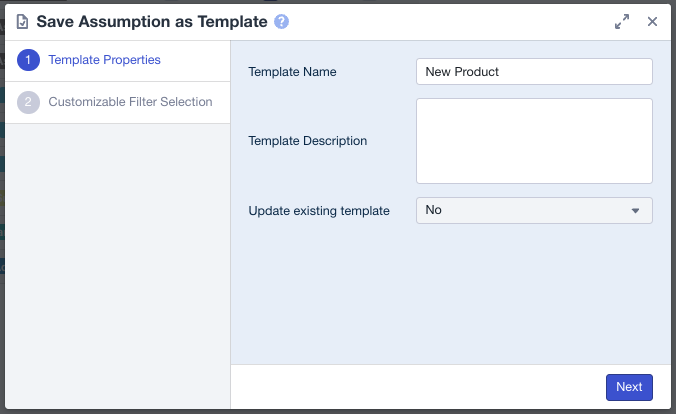676x414 pixels.
Task: Focus the Template Name input field
Action: coord(534,72)
